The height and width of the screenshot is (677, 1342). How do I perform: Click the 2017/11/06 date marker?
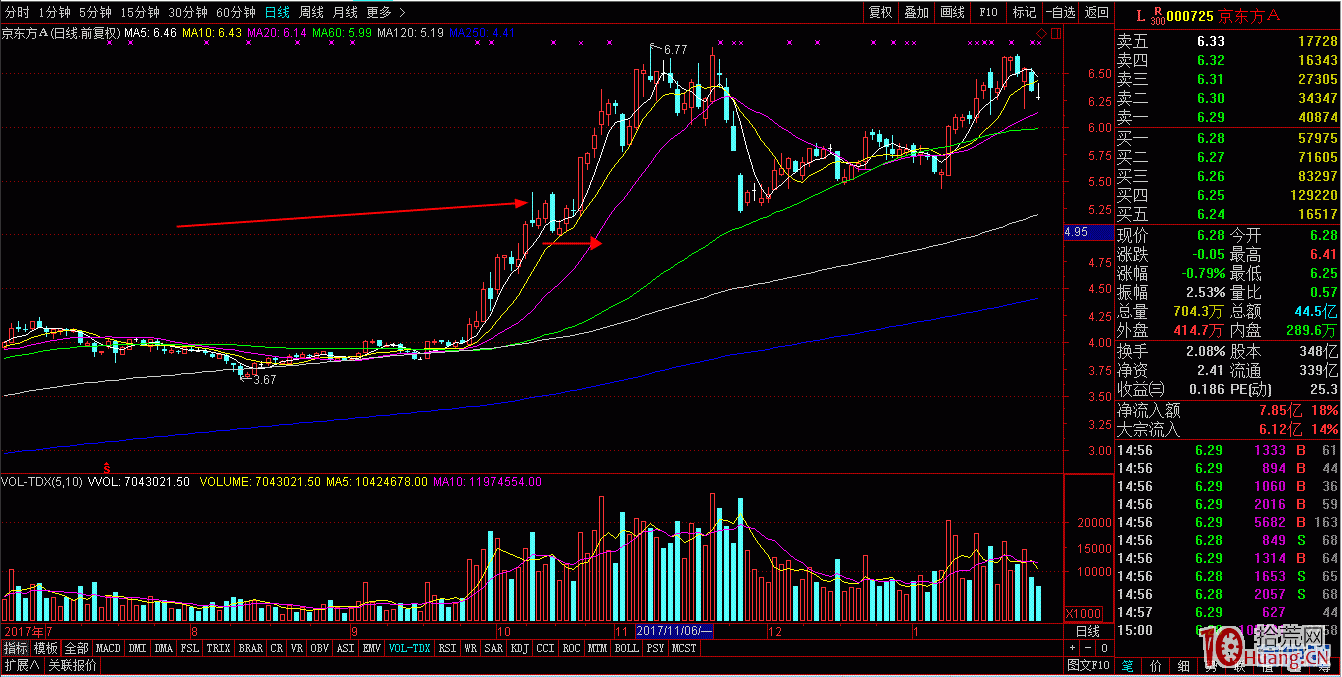pyautogui.click(x=674, y=631)
